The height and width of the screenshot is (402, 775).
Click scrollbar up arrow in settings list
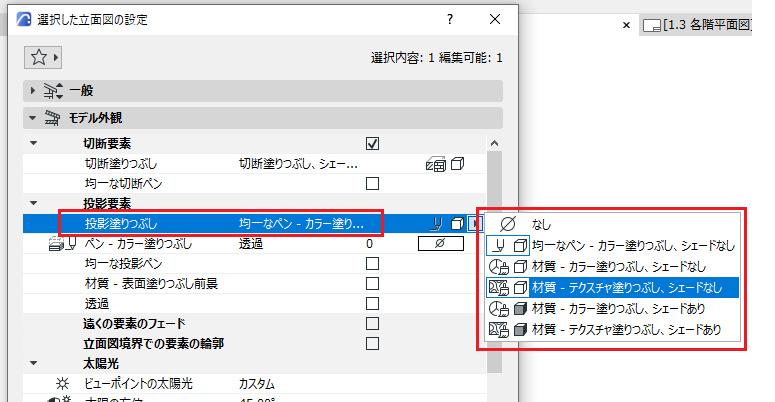pos(494,143)
